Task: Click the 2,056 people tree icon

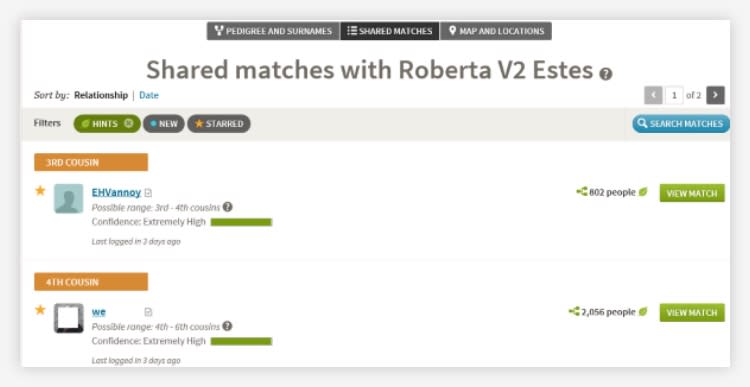Action: click(574, 311)
